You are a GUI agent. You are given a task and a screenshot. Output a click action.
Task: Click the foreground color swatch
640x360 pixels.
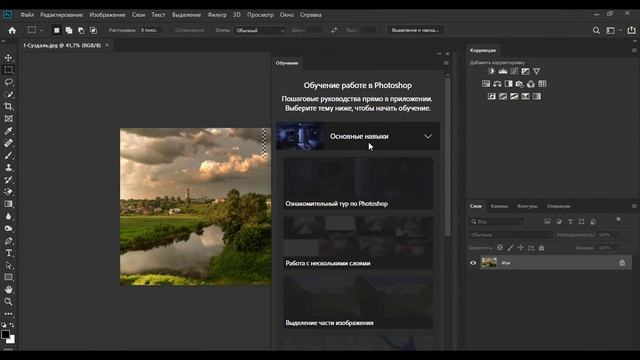tap(5, 335)
